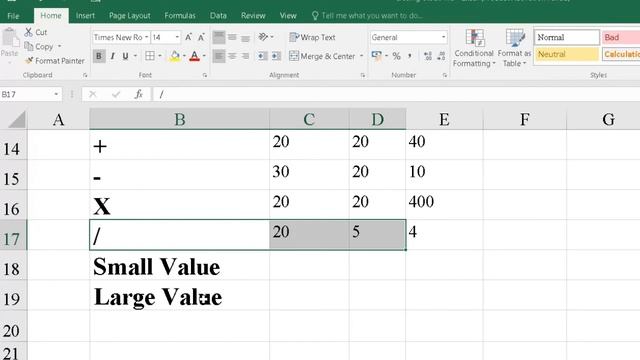Open Format as Table menu
This screenshot has width=640, height=360.
[514, 48]
